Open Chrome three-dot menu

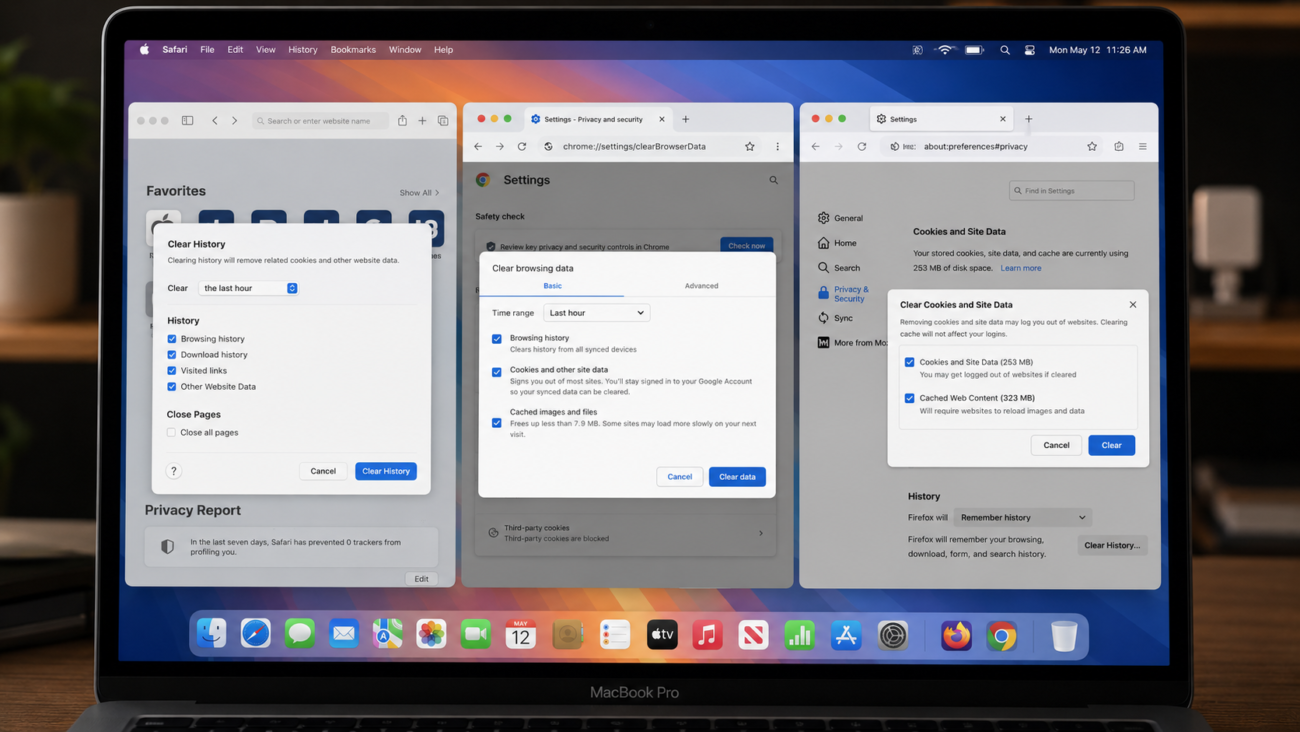click(x=777, y=146)
